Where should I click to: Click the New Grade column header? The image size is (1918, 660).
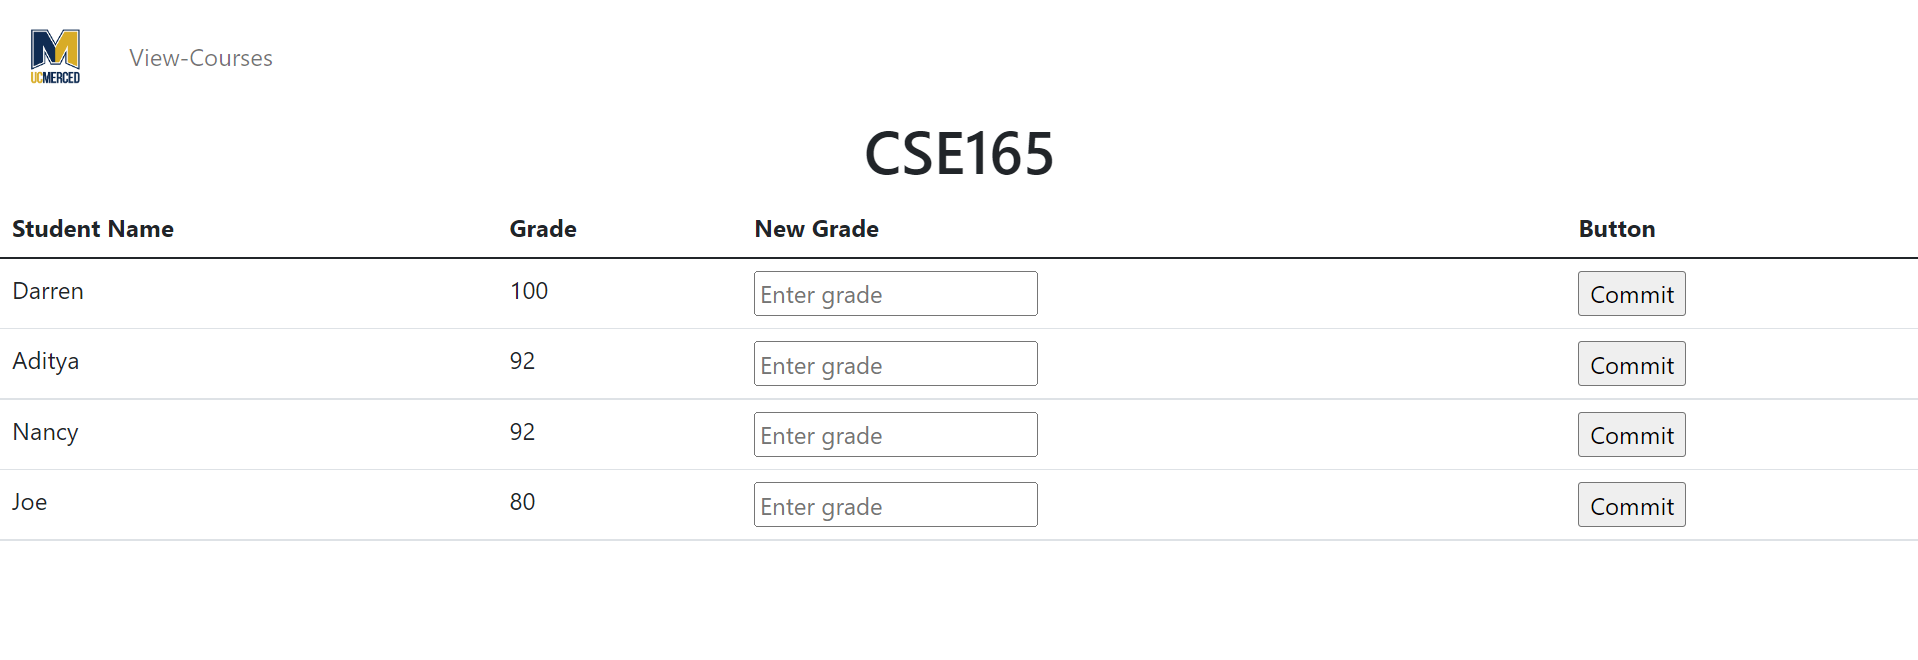coord(816,228)
